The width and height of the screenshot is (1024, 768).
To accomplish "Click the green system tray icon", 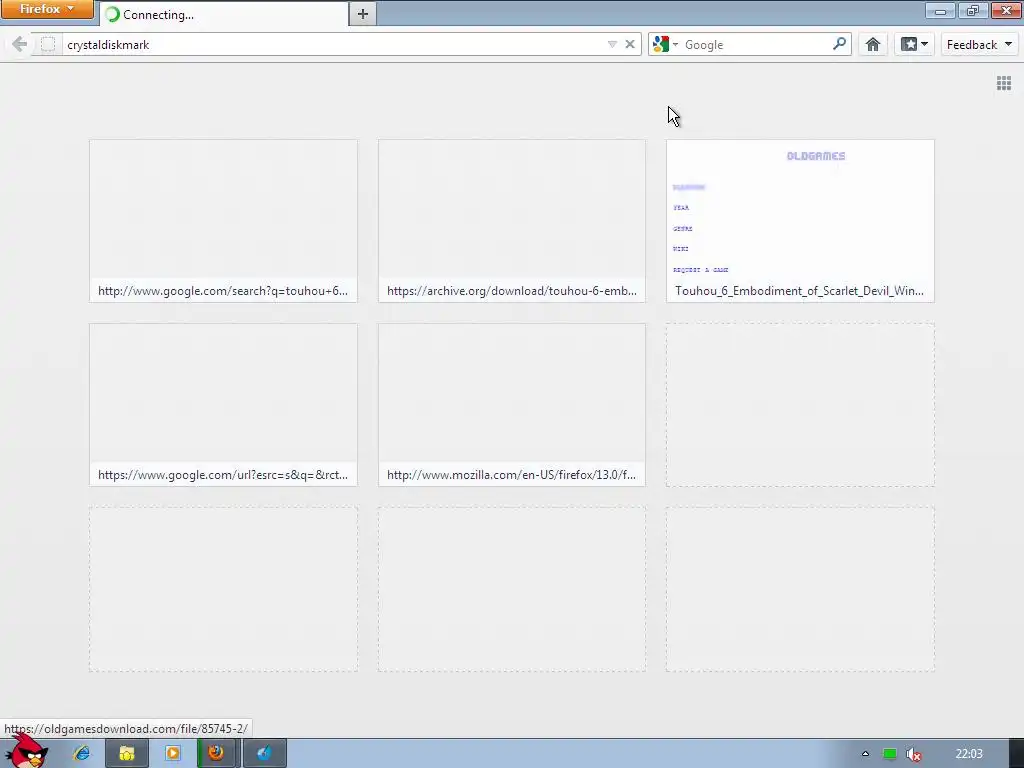I will [x=889, y=754].
